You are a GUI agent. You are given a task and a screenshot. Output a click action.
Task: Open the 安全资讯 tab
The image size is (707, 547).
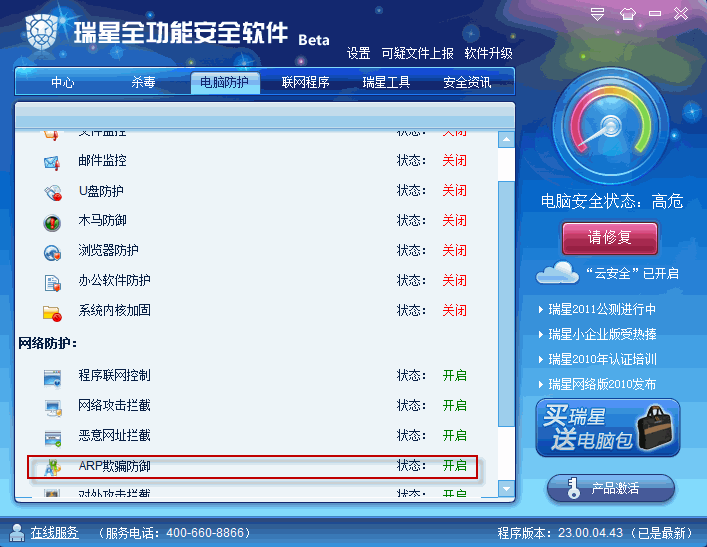click(x=467, y=83)
